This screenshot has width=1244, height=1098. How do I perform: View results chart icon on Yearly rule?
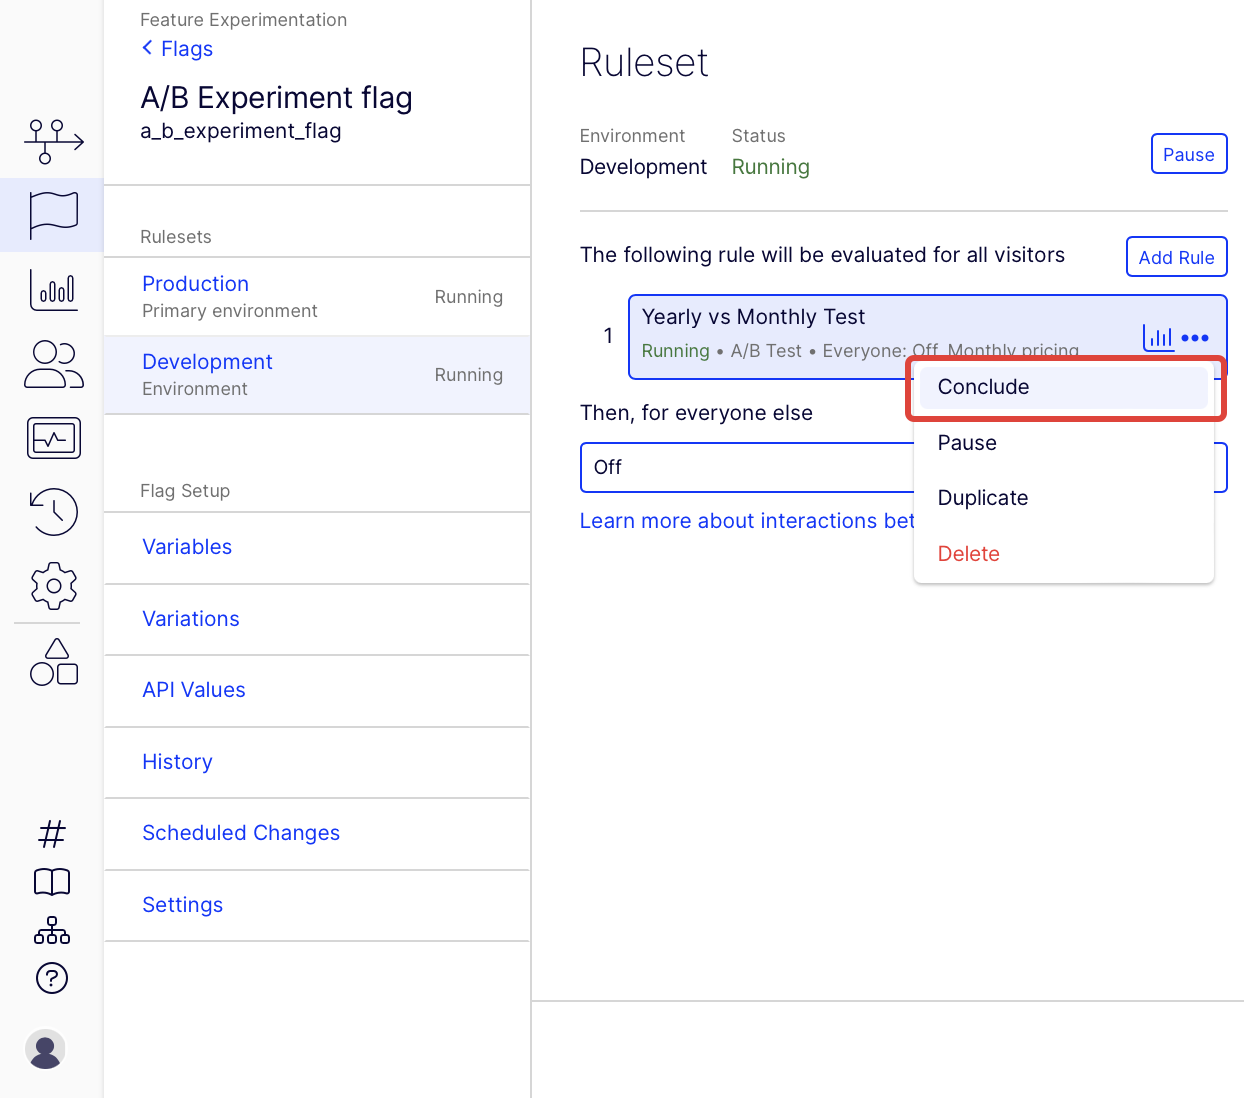click(x=1158, y=338)
